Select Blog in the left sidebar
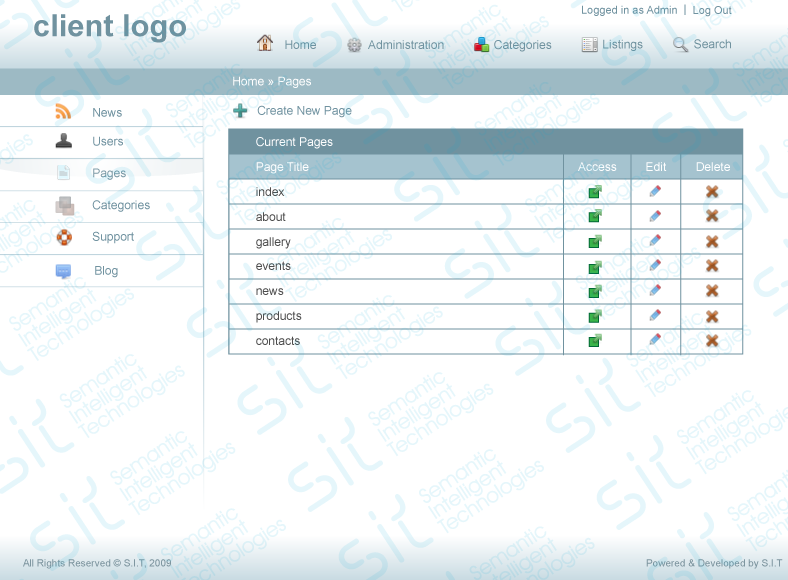Image resolution: width=788 pixels, height=580 pixels. 106,271
